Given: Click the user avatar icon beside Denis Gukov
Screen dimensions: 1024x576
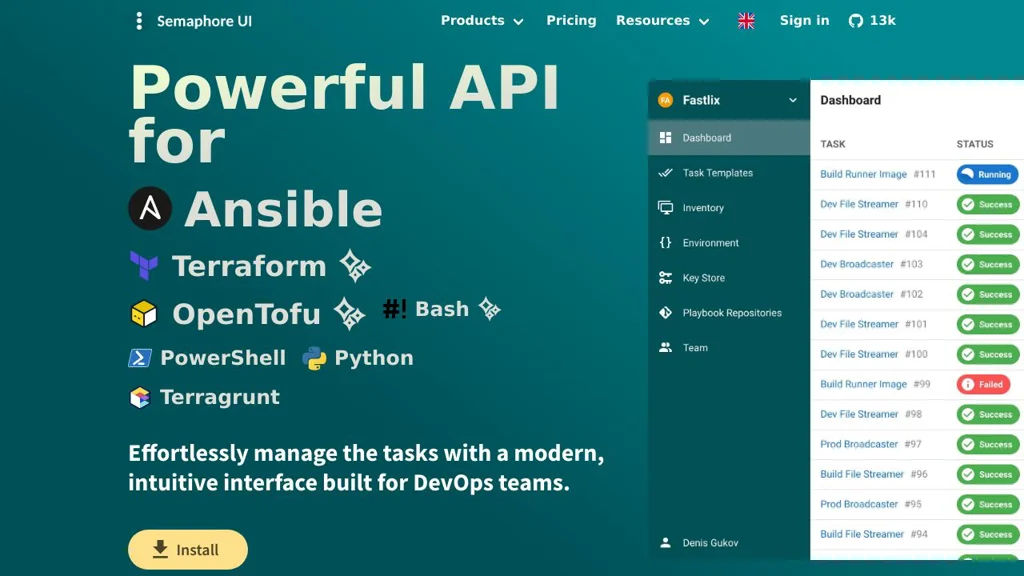Looking at the screenshot, I should [x=665, y=543].
